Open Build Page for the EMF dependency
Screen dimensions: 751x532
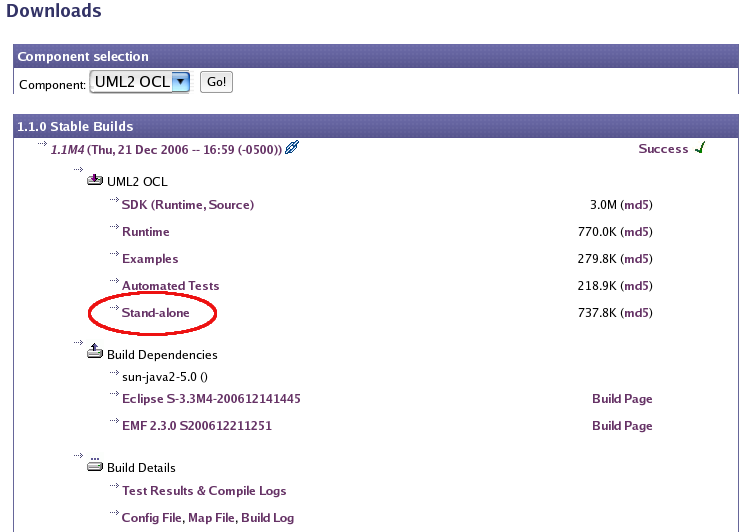tap(622, 426)
